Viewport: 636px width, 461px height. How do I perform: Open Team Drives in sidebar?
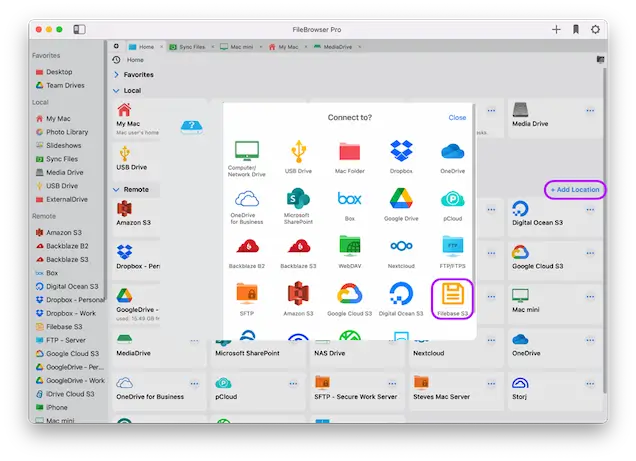[x=65, y=85]
